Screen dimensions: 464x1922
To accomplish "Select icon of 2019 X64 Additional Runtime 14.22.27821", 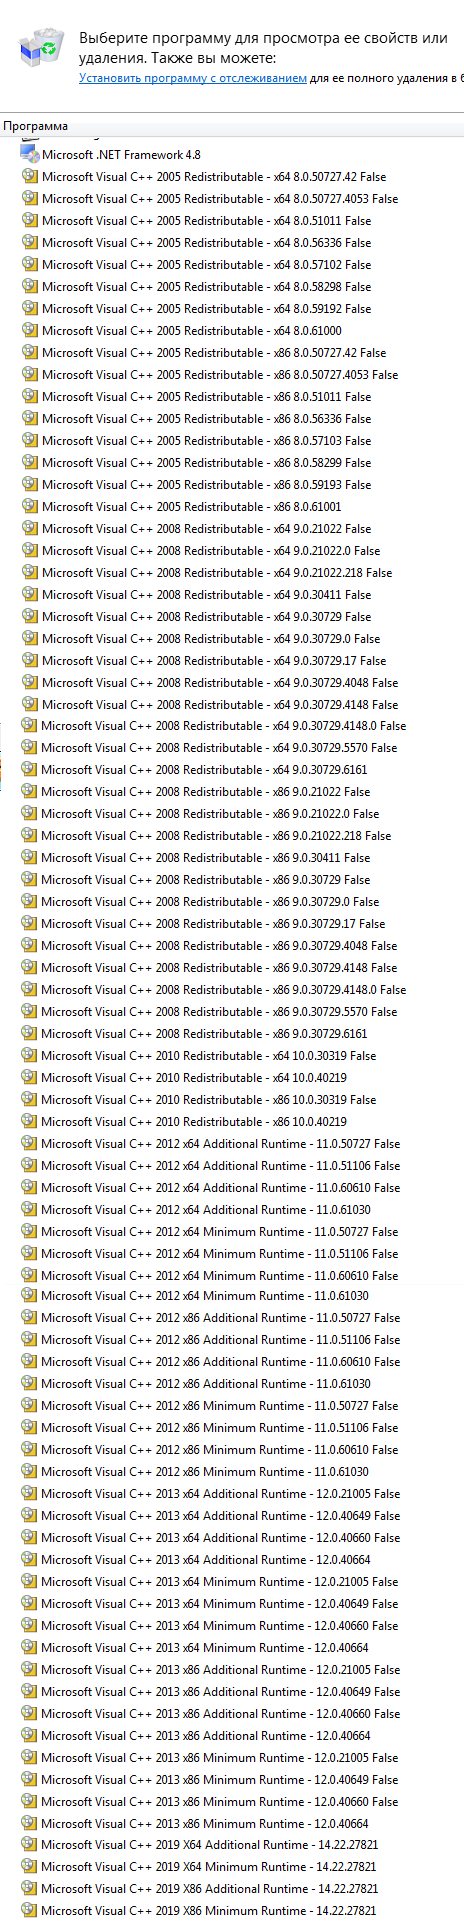I will pyautogui.click(x=29, y=1845).
